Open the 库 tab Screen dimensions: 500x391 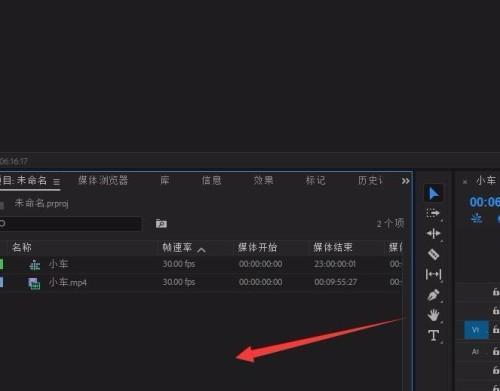click(x=165, y=180)
